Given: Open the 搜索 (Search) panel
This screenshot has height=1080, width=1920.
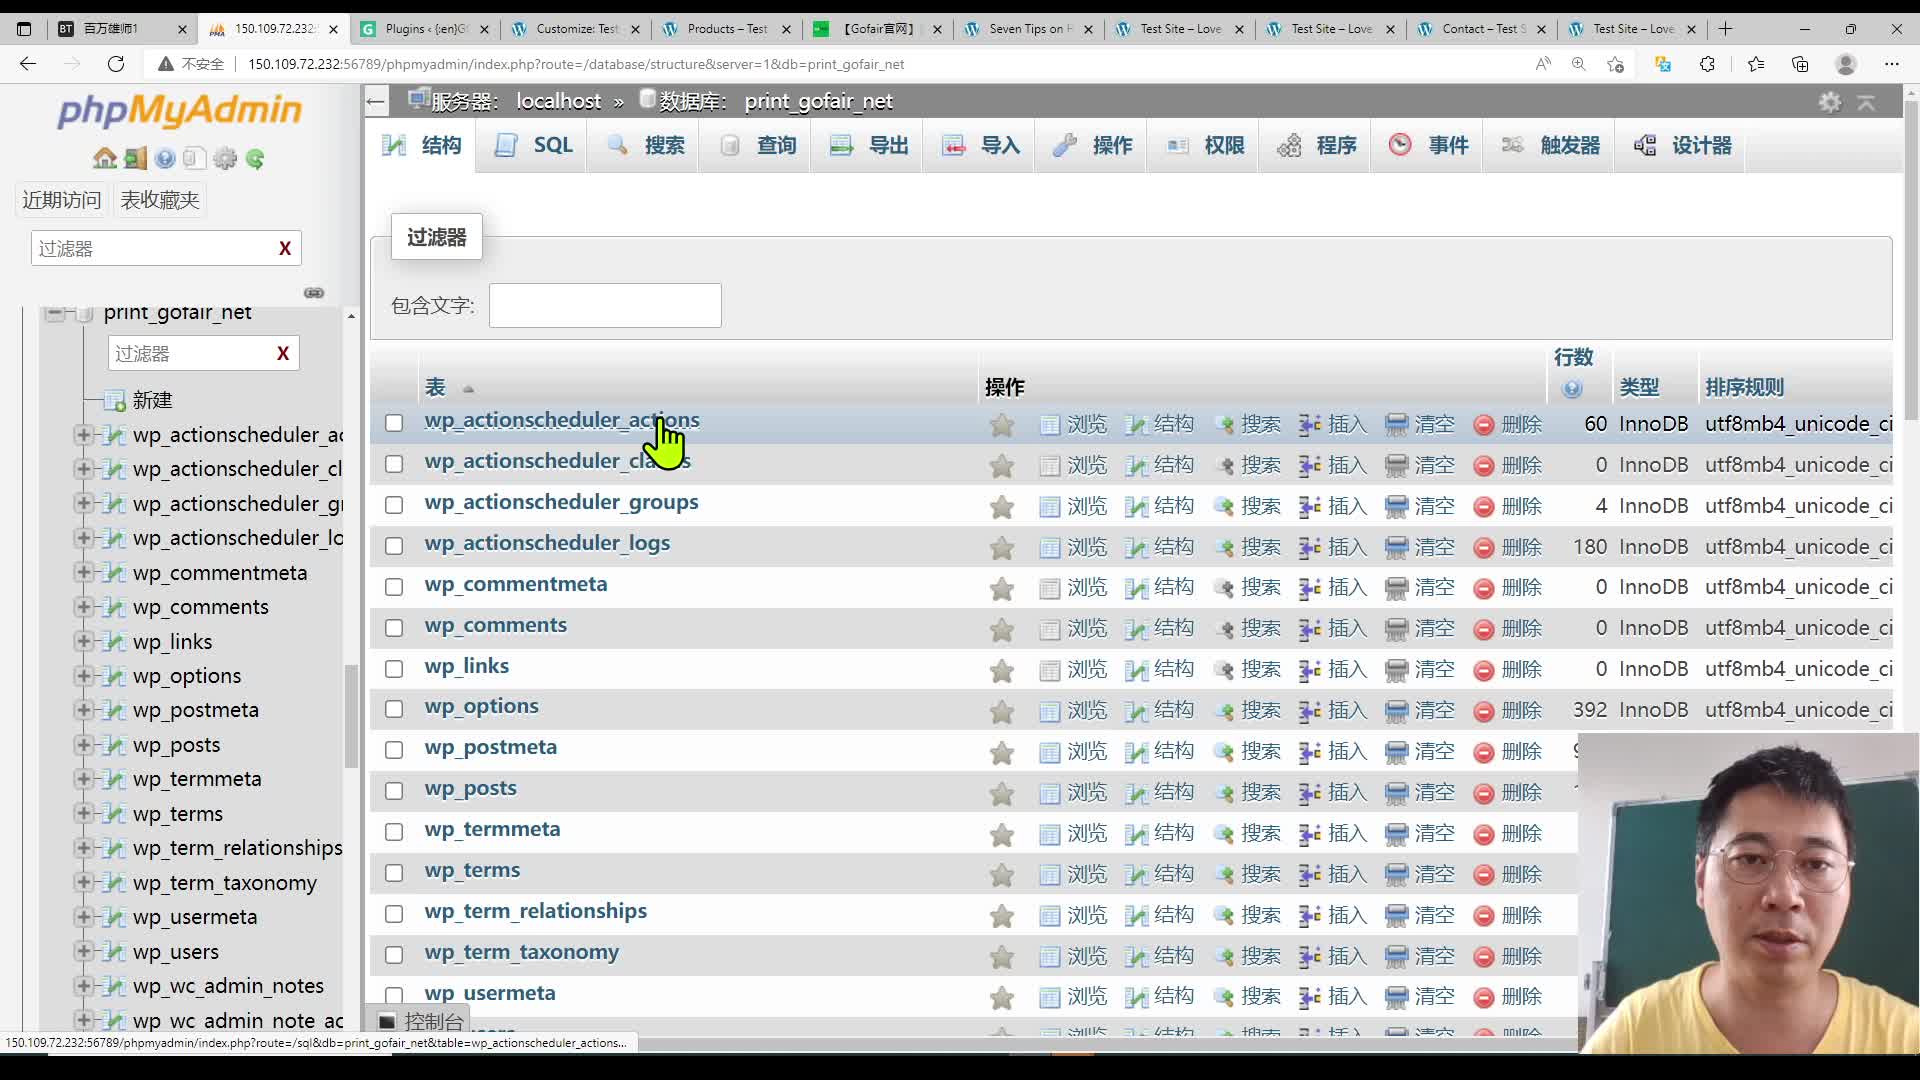Looking at the screenshot, I should point(665,145).
